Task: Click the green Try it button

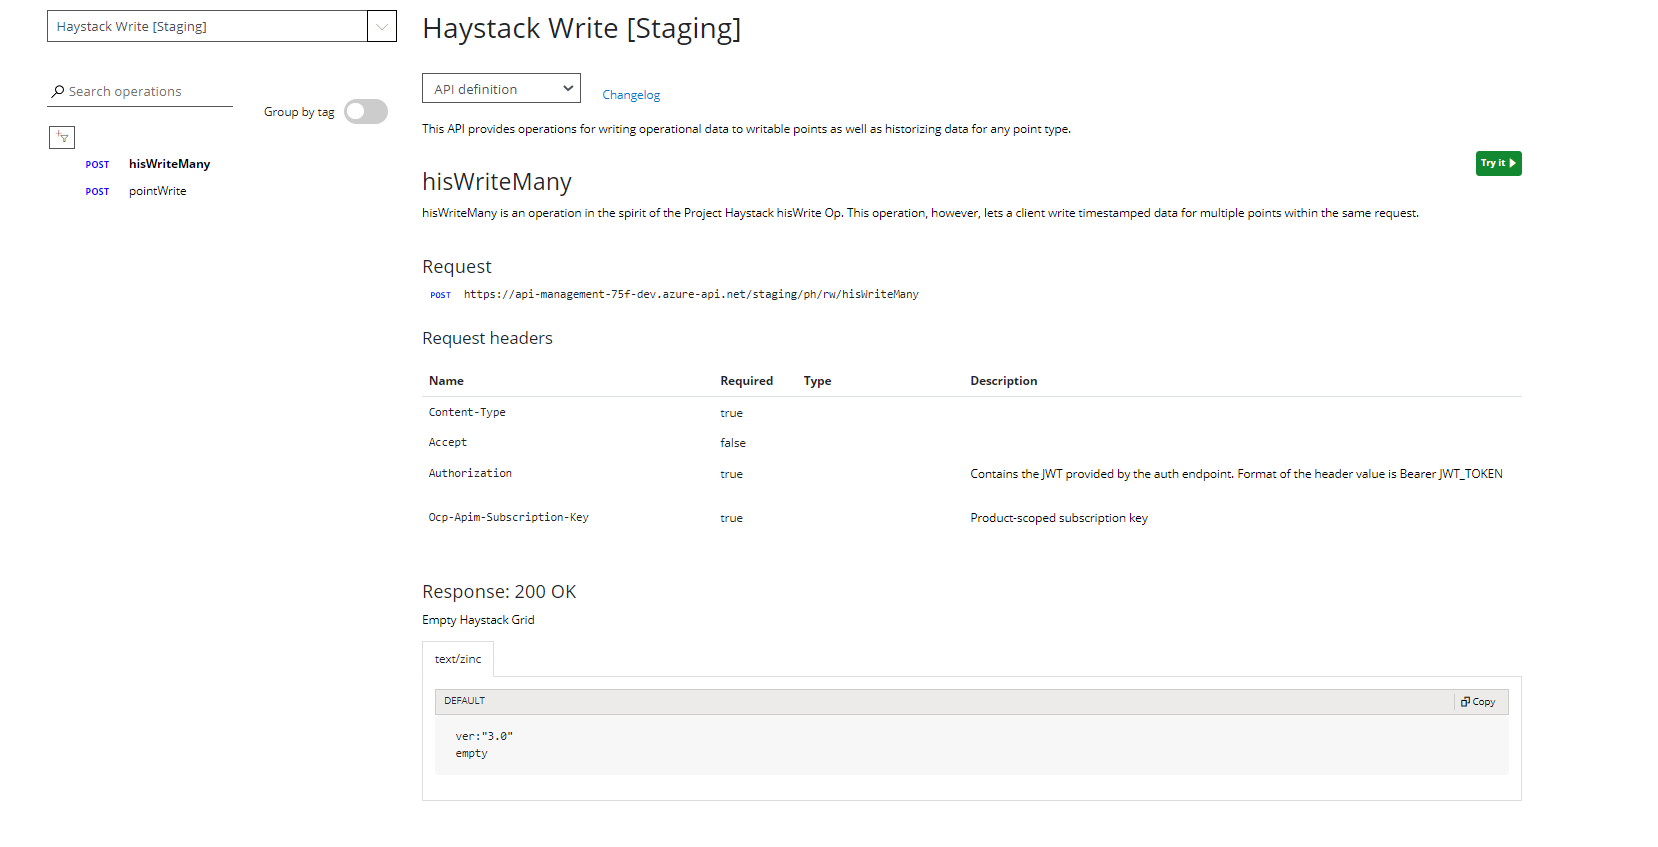Action: coord(1498,163)
